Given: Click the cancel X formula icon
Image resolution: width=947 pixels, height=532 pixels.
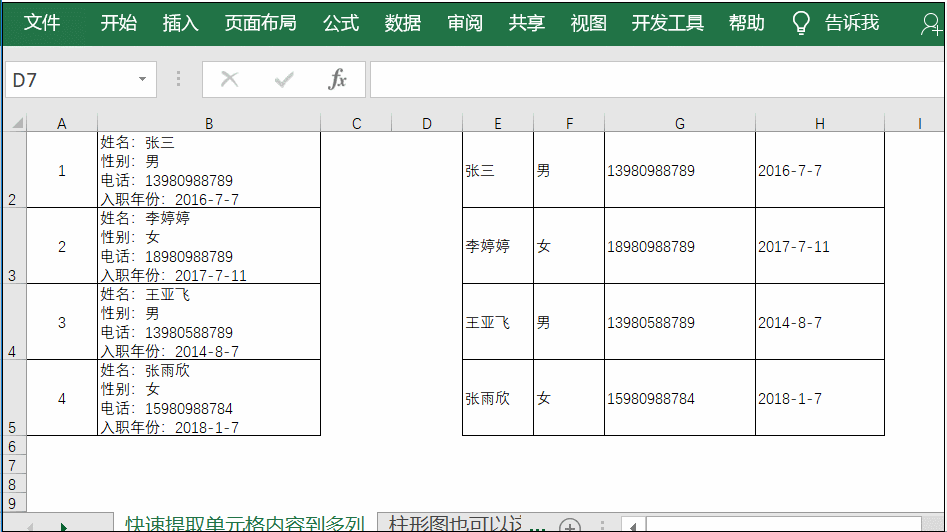Looking at the screenshot, I should point(230,79).
